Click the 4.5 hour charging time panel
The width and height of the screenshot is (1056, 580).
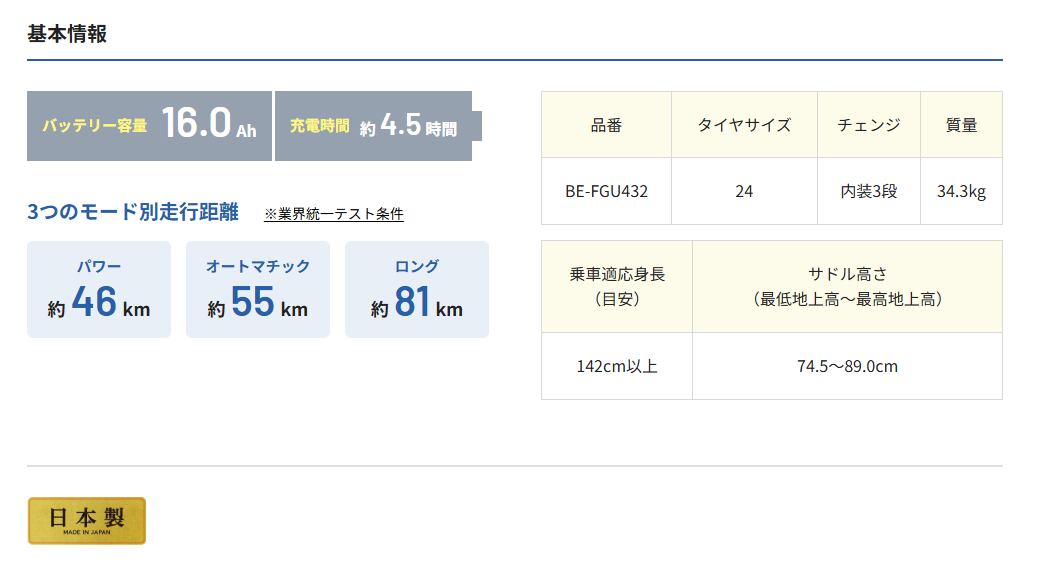373,126
